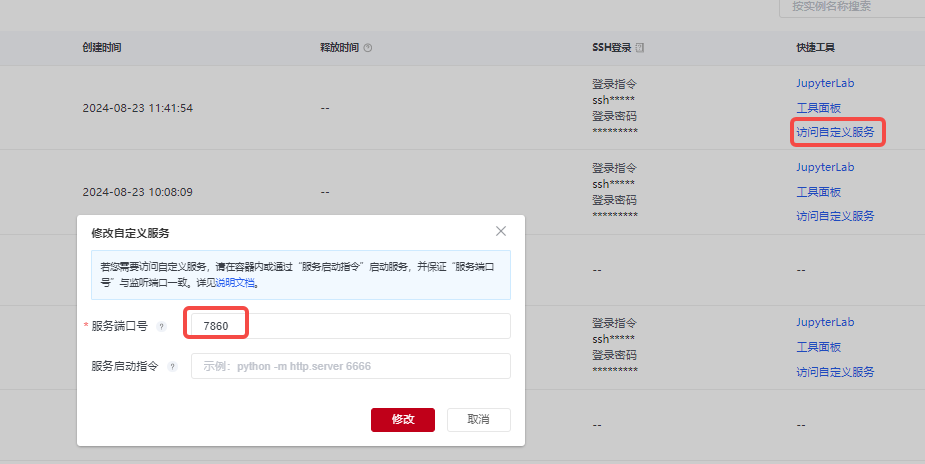The height and width of the screenshot is (464, 925).
Task: Click the 服务启动指令 input field
Action: click(350, 366)
